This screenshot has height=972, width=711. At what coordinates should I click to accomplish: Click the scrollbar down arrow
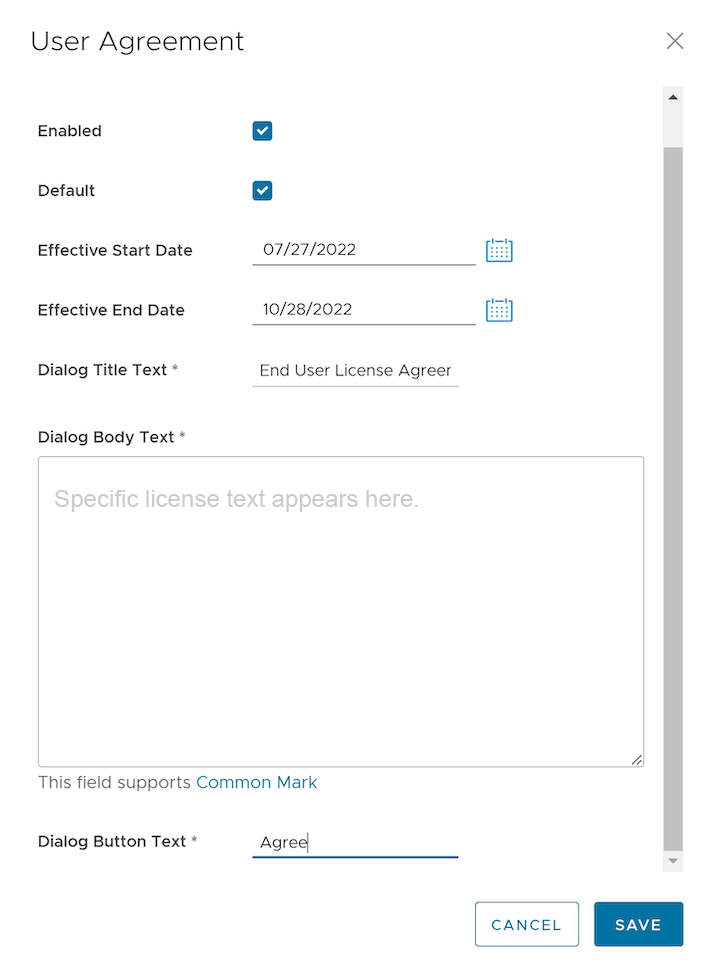coord(673,860)
